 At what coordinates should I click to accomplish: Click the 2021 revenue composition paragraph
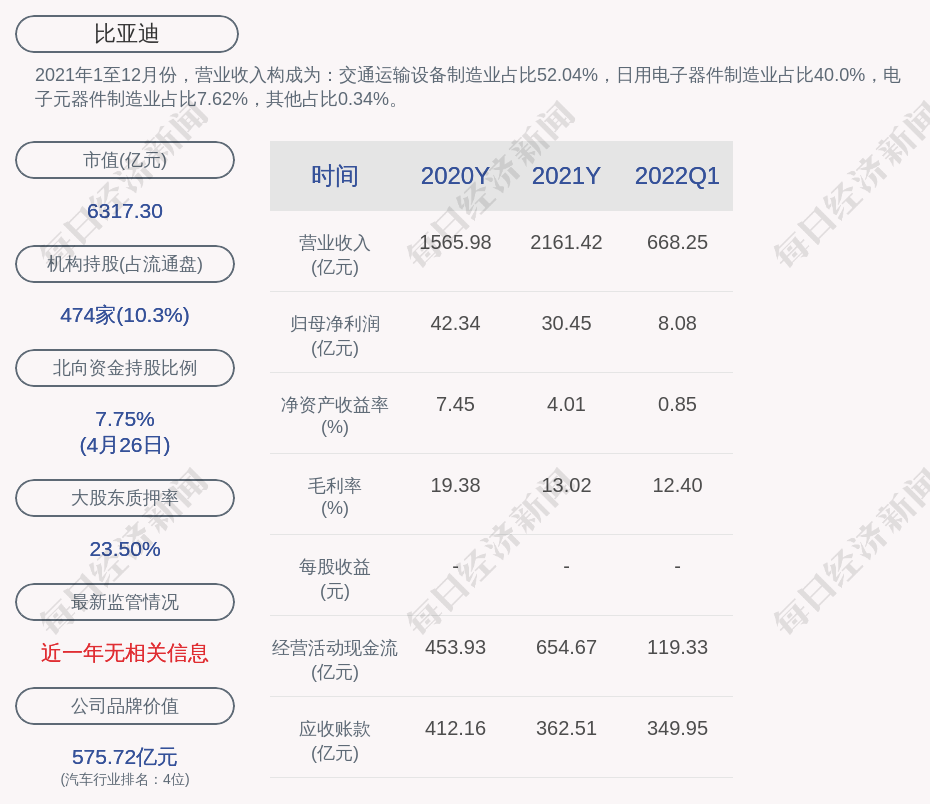[468, 87]
